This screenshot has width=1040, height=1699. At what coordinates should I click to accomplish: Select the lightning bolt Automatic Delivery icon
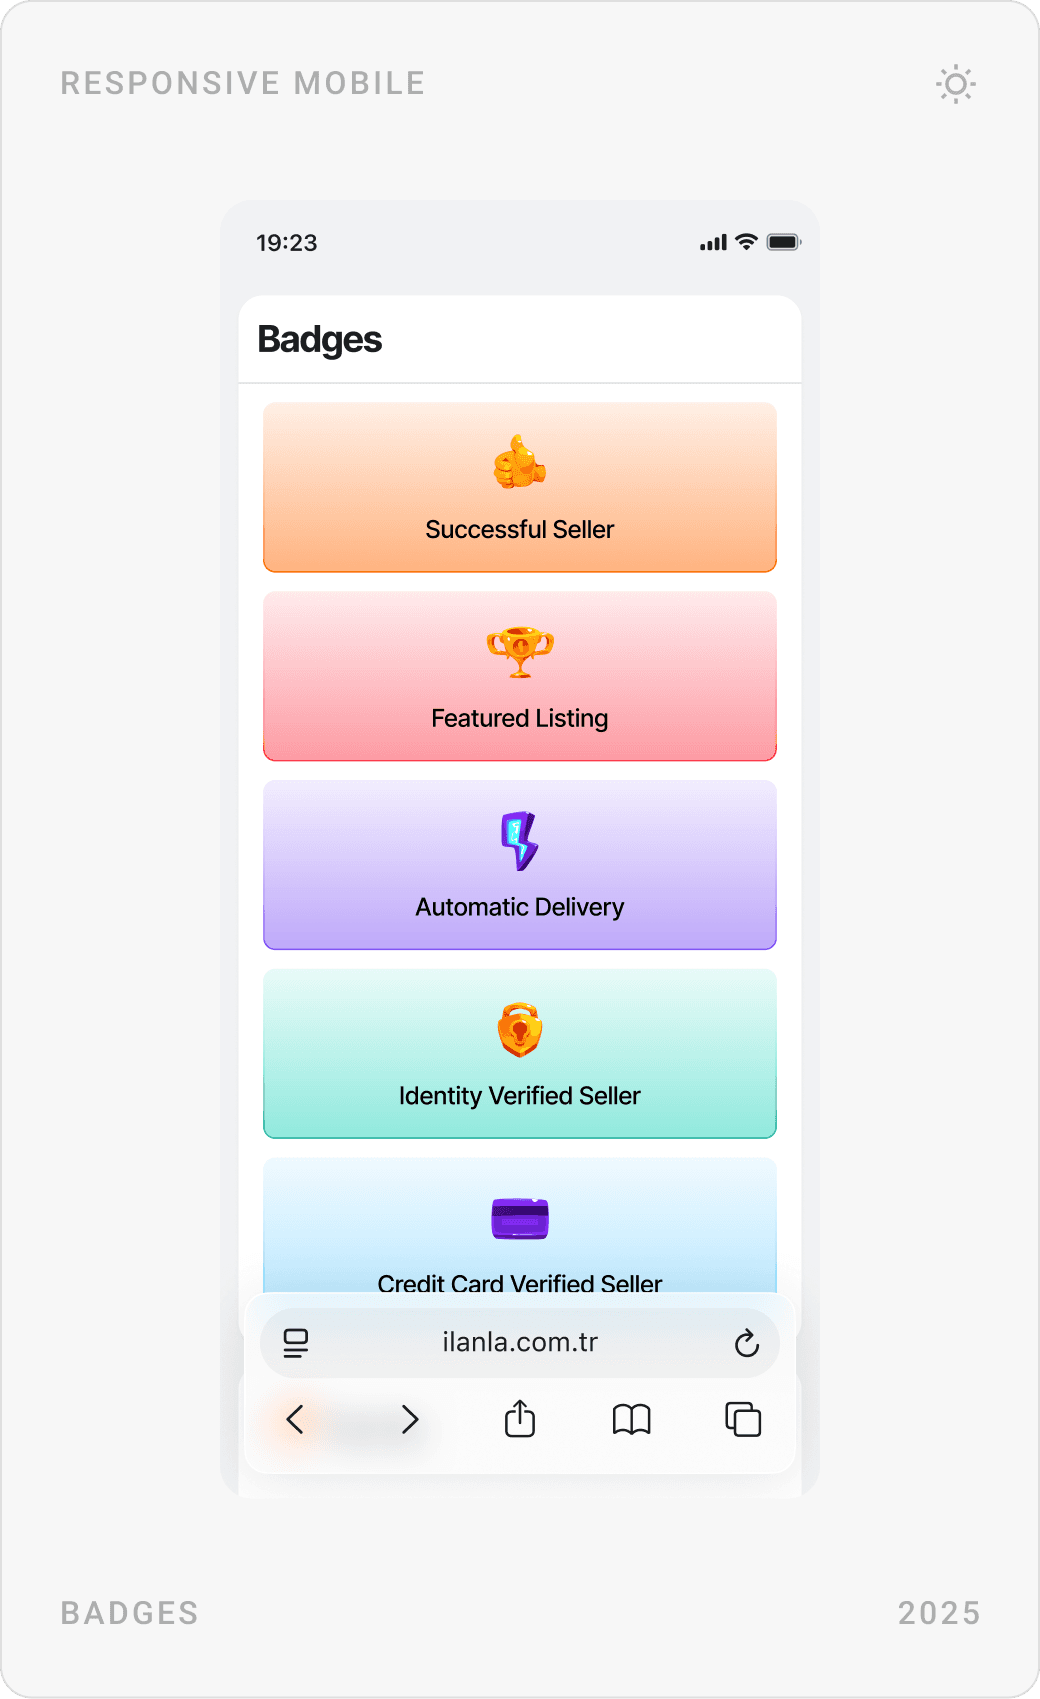click(518, 840)
